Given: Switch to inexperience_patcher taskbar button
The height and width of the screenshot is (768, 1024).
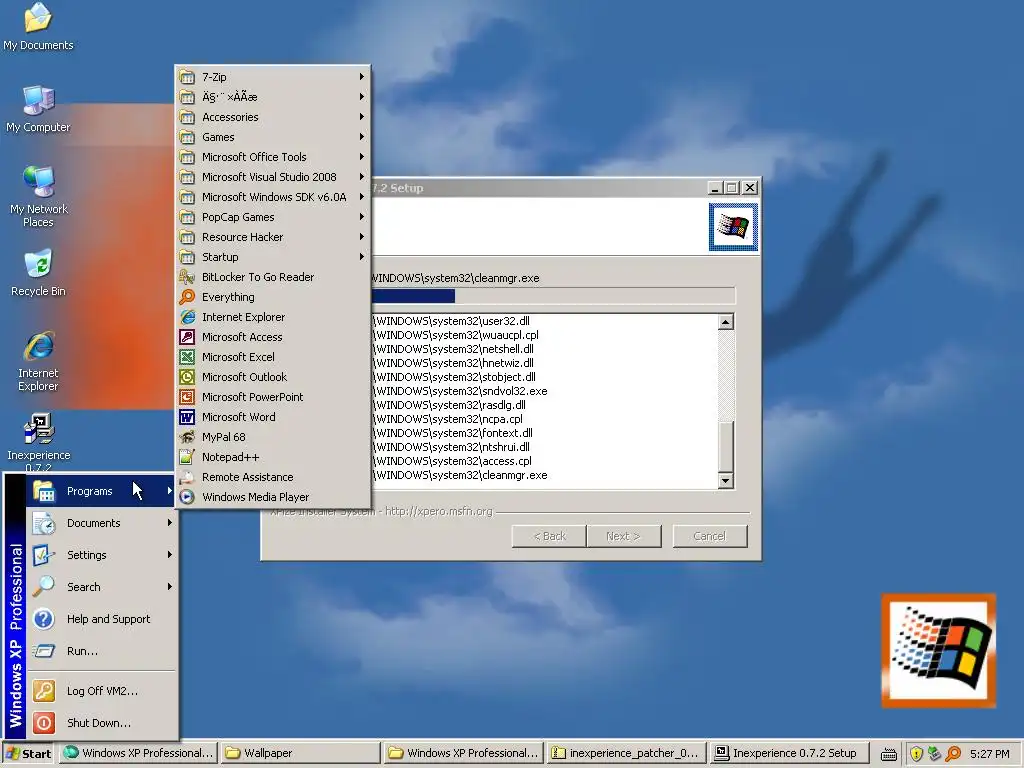Looking at the screenshot, I should point(626,754).
